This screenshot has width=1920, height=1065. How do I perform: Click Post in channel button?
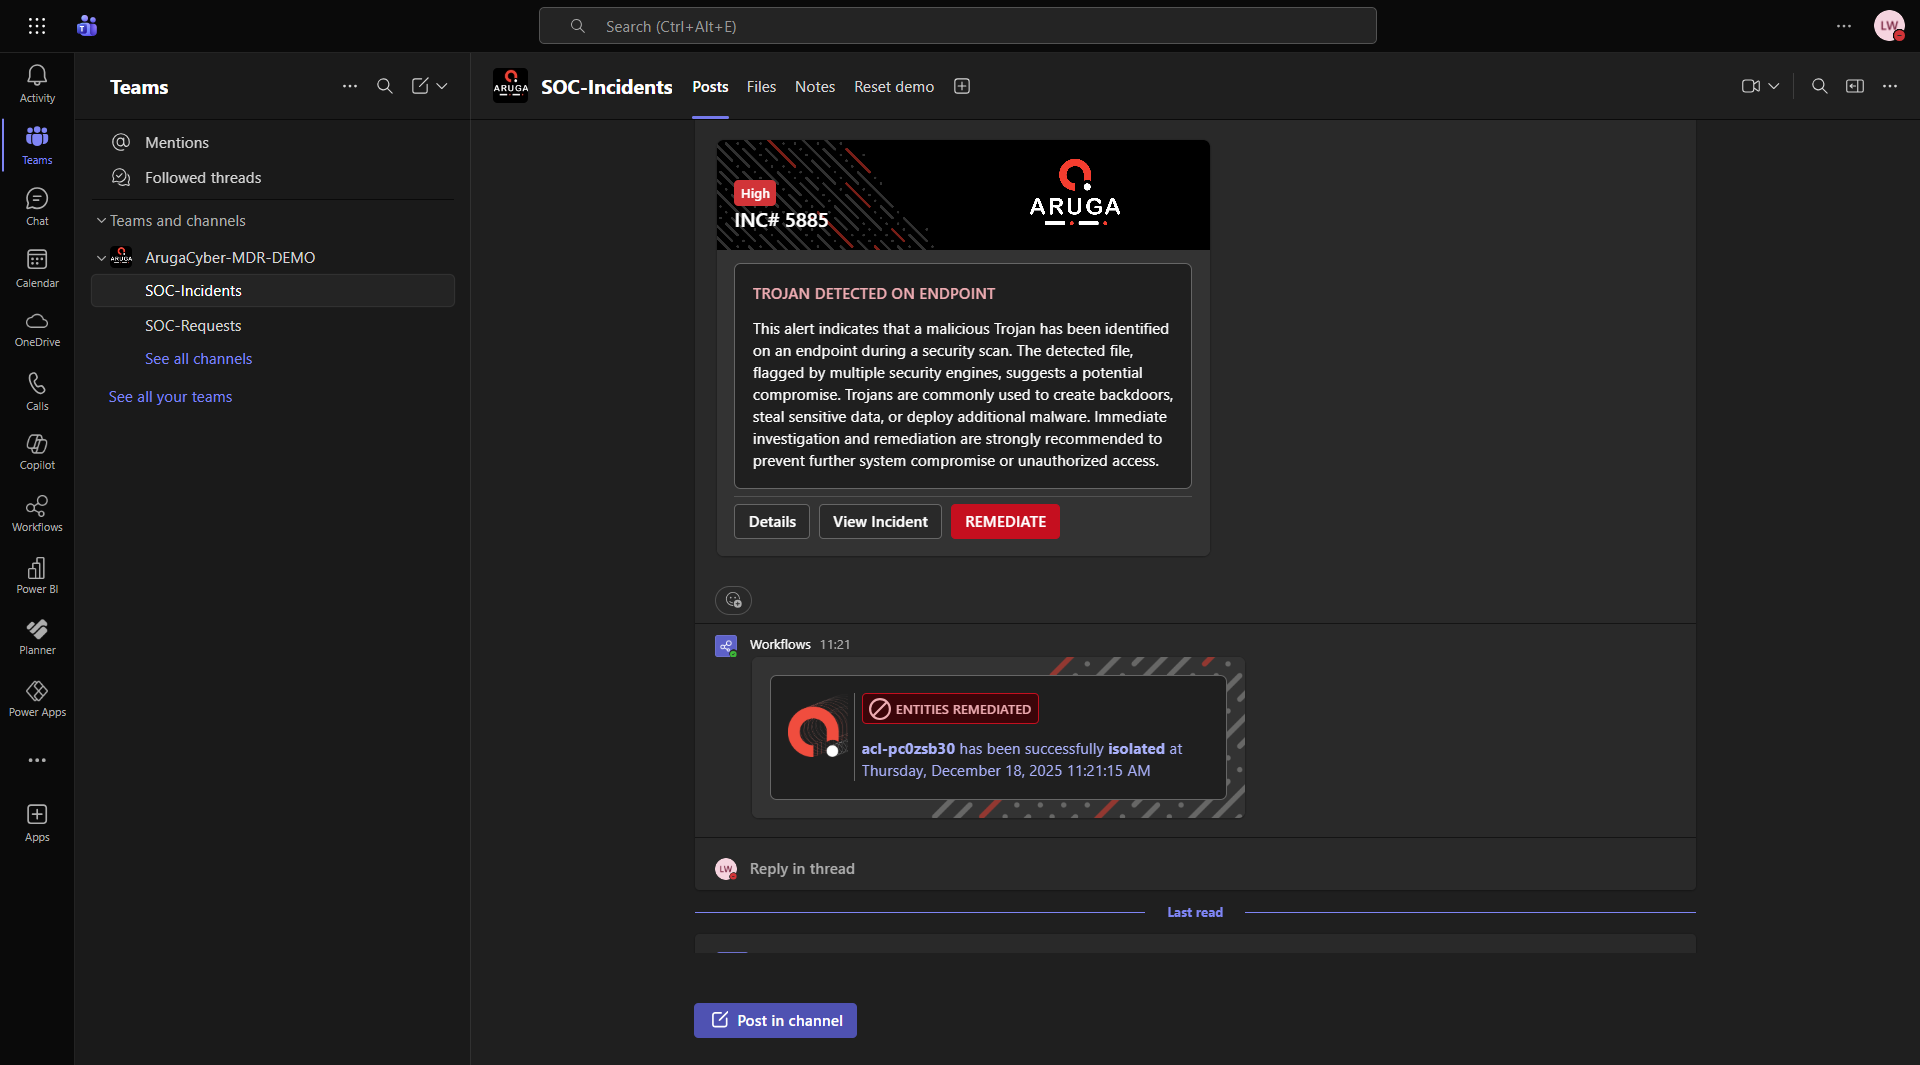click(775, 1021)
